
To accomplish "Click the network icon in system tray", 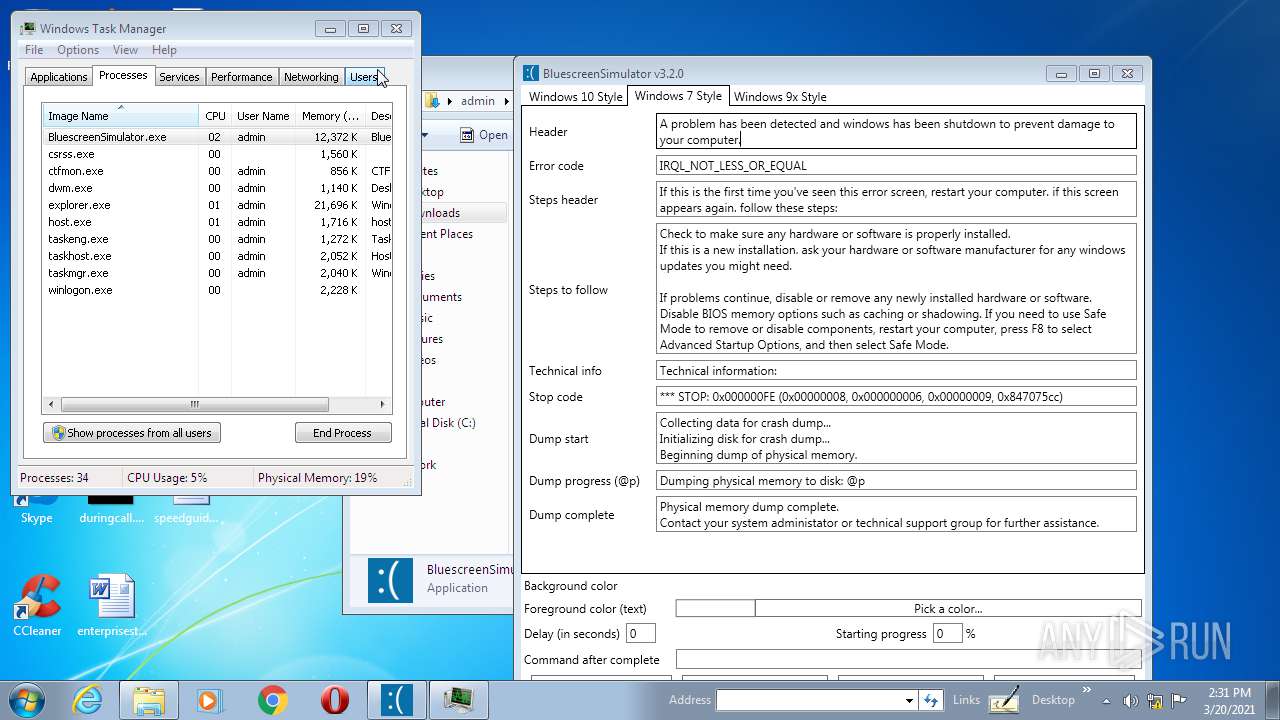I will pos(1155,700).
